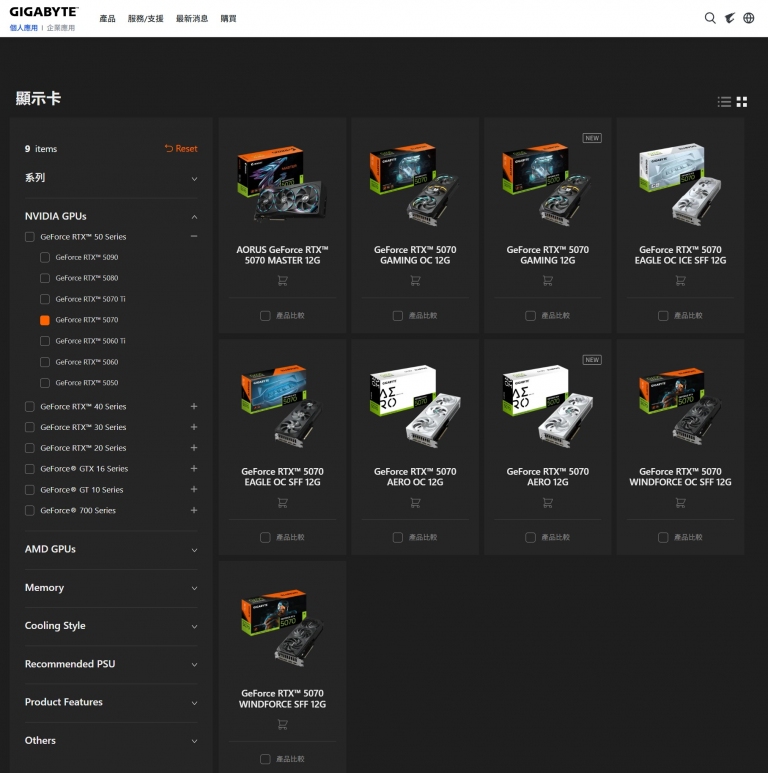Click the GIGABYTE logo
768x773 pixels.
[x=44, y=12]
